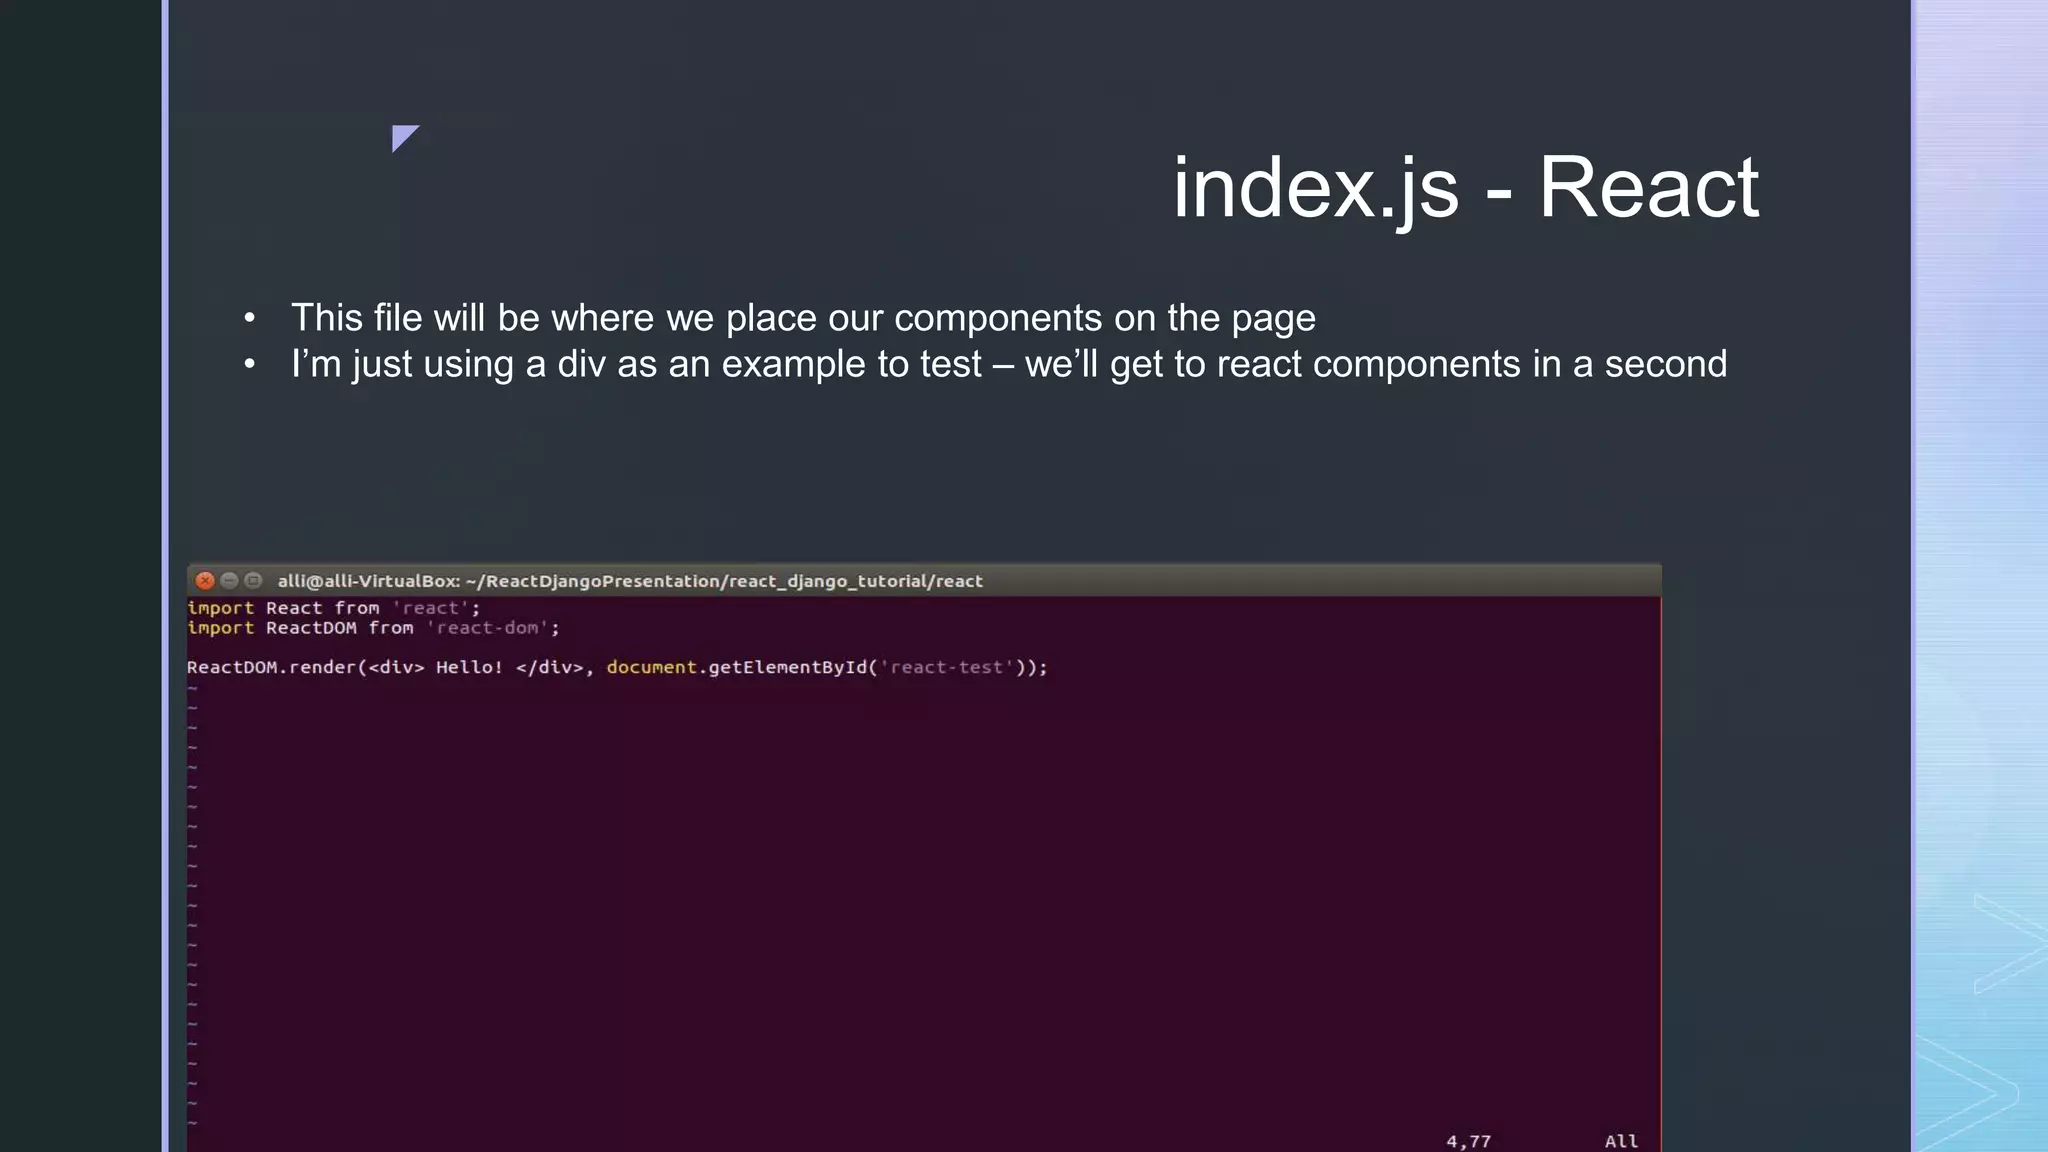2048x1152 pixels.
Task: Click the purple triangle accent beside title
Action: click(402, 136)
